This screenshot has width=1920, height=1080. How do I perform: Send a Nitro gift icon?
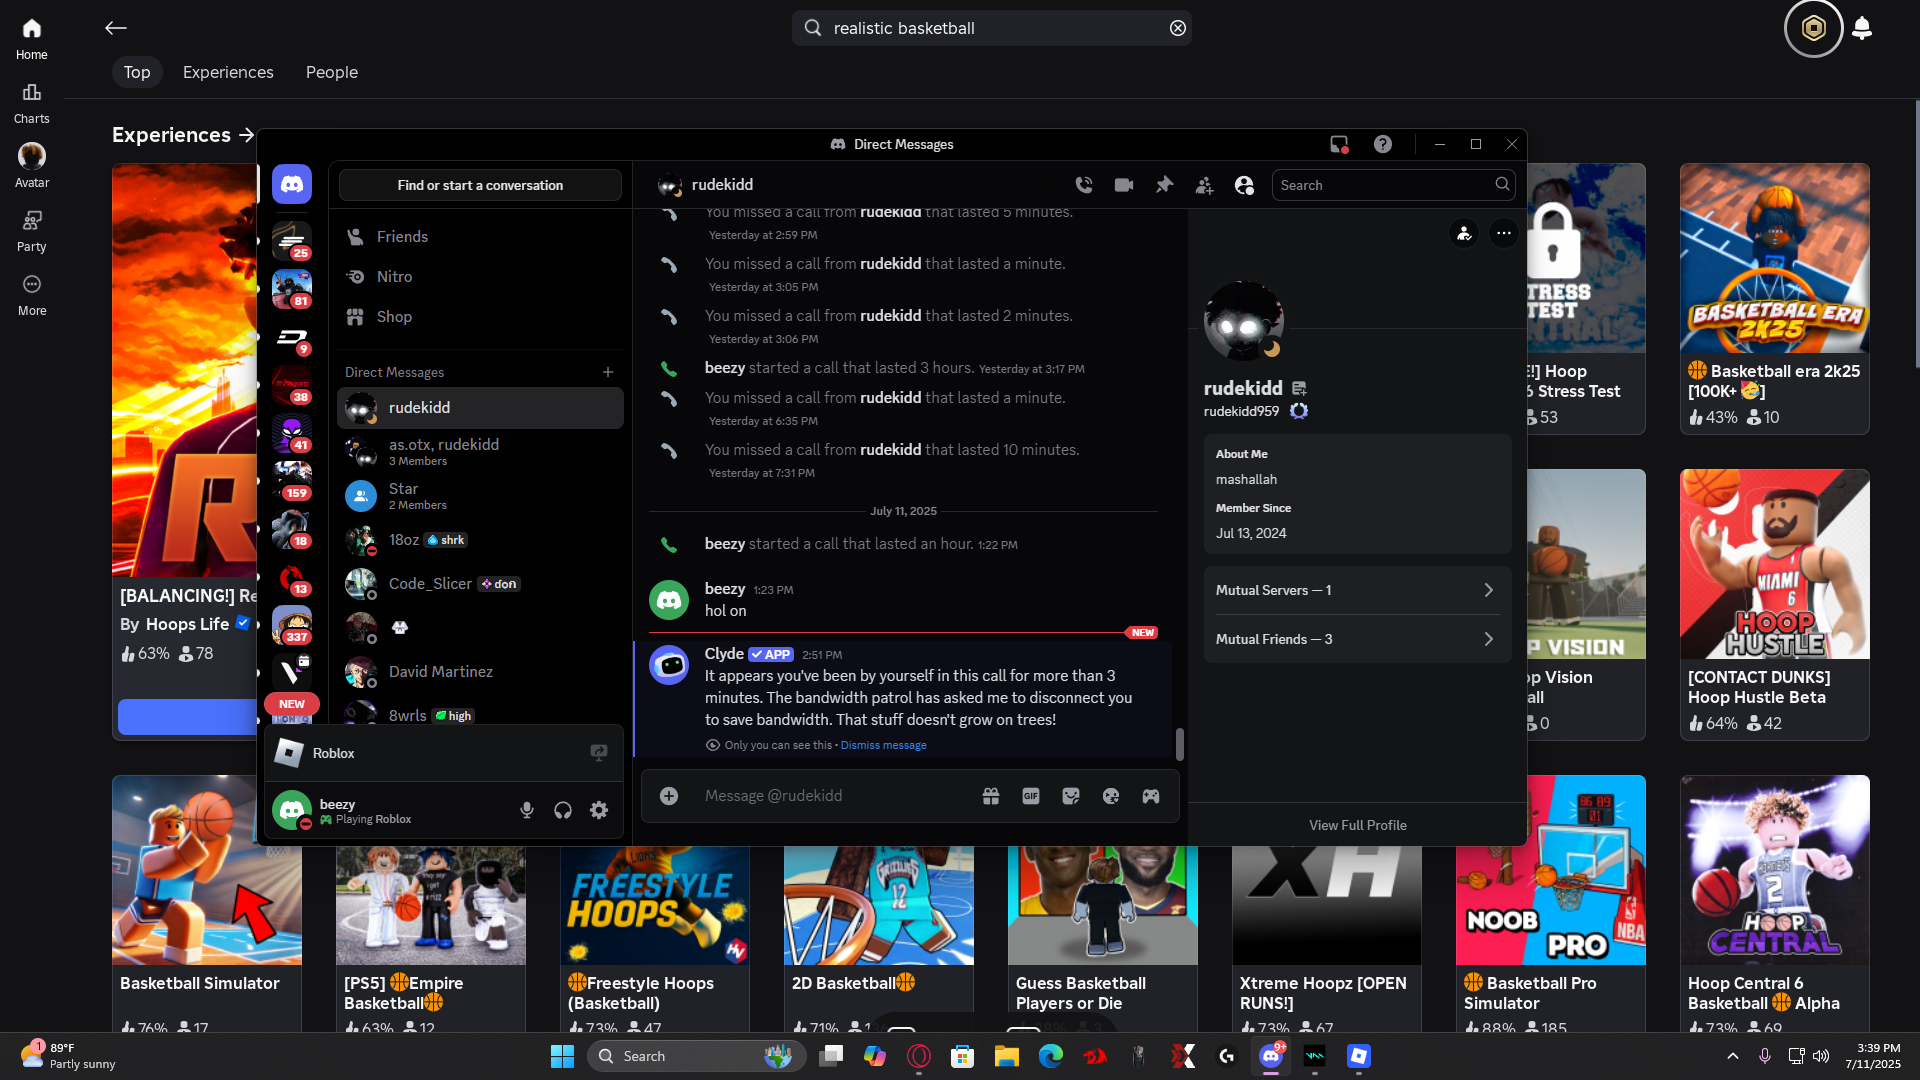(x=991, y=796)
